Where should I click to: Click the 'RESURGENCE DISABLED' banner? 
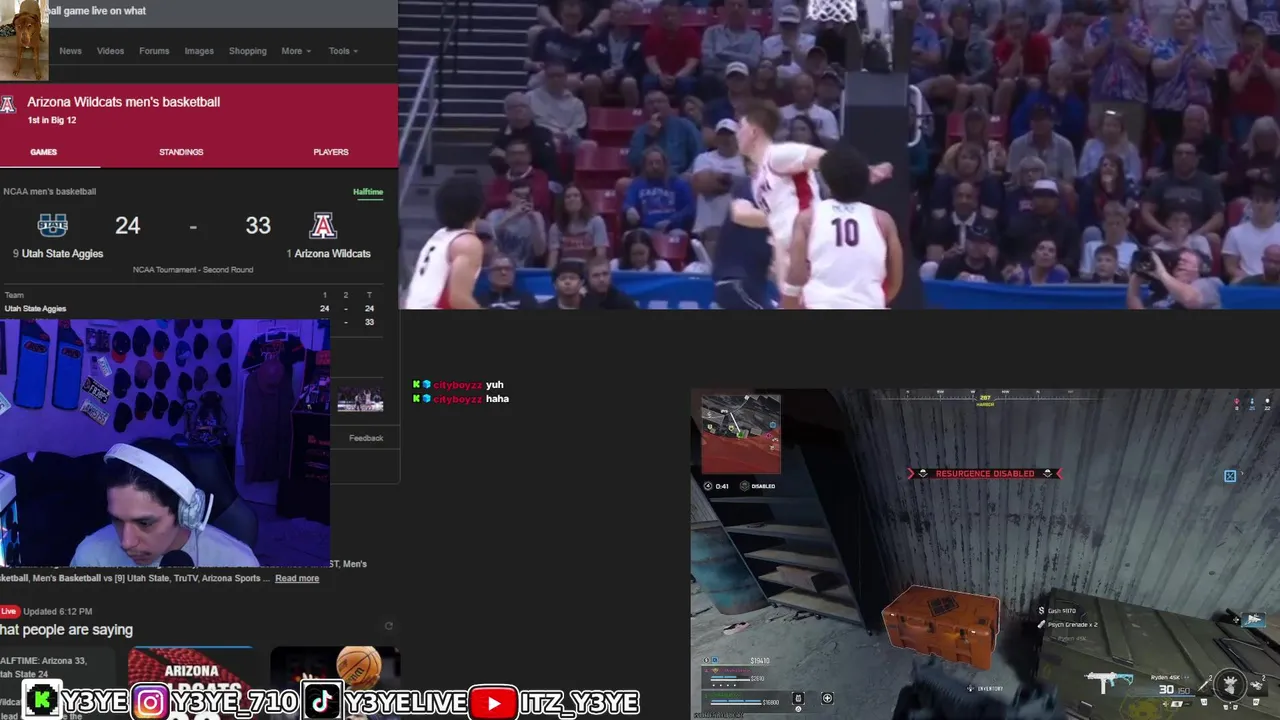click(x=985, y=474)
